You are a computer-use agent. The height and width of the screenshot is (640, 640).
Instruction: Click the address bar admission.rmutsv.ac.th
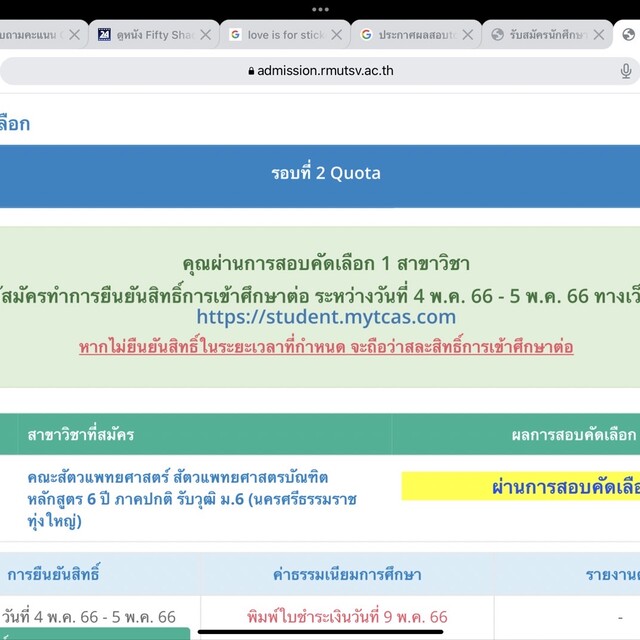pyautogui.click(x=320, y=71)
